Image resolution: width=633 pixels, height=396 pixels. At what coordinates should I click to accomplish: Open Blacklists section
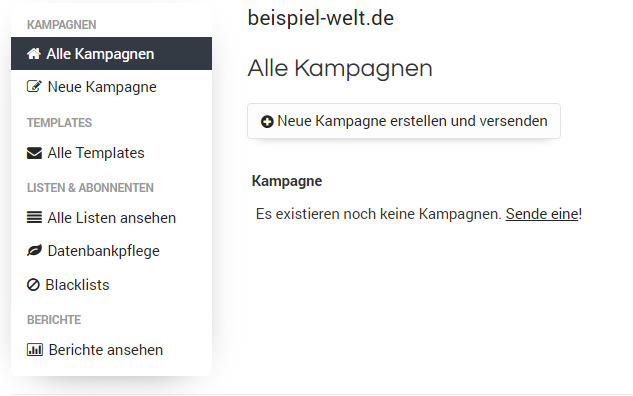[x=111, y=285]
